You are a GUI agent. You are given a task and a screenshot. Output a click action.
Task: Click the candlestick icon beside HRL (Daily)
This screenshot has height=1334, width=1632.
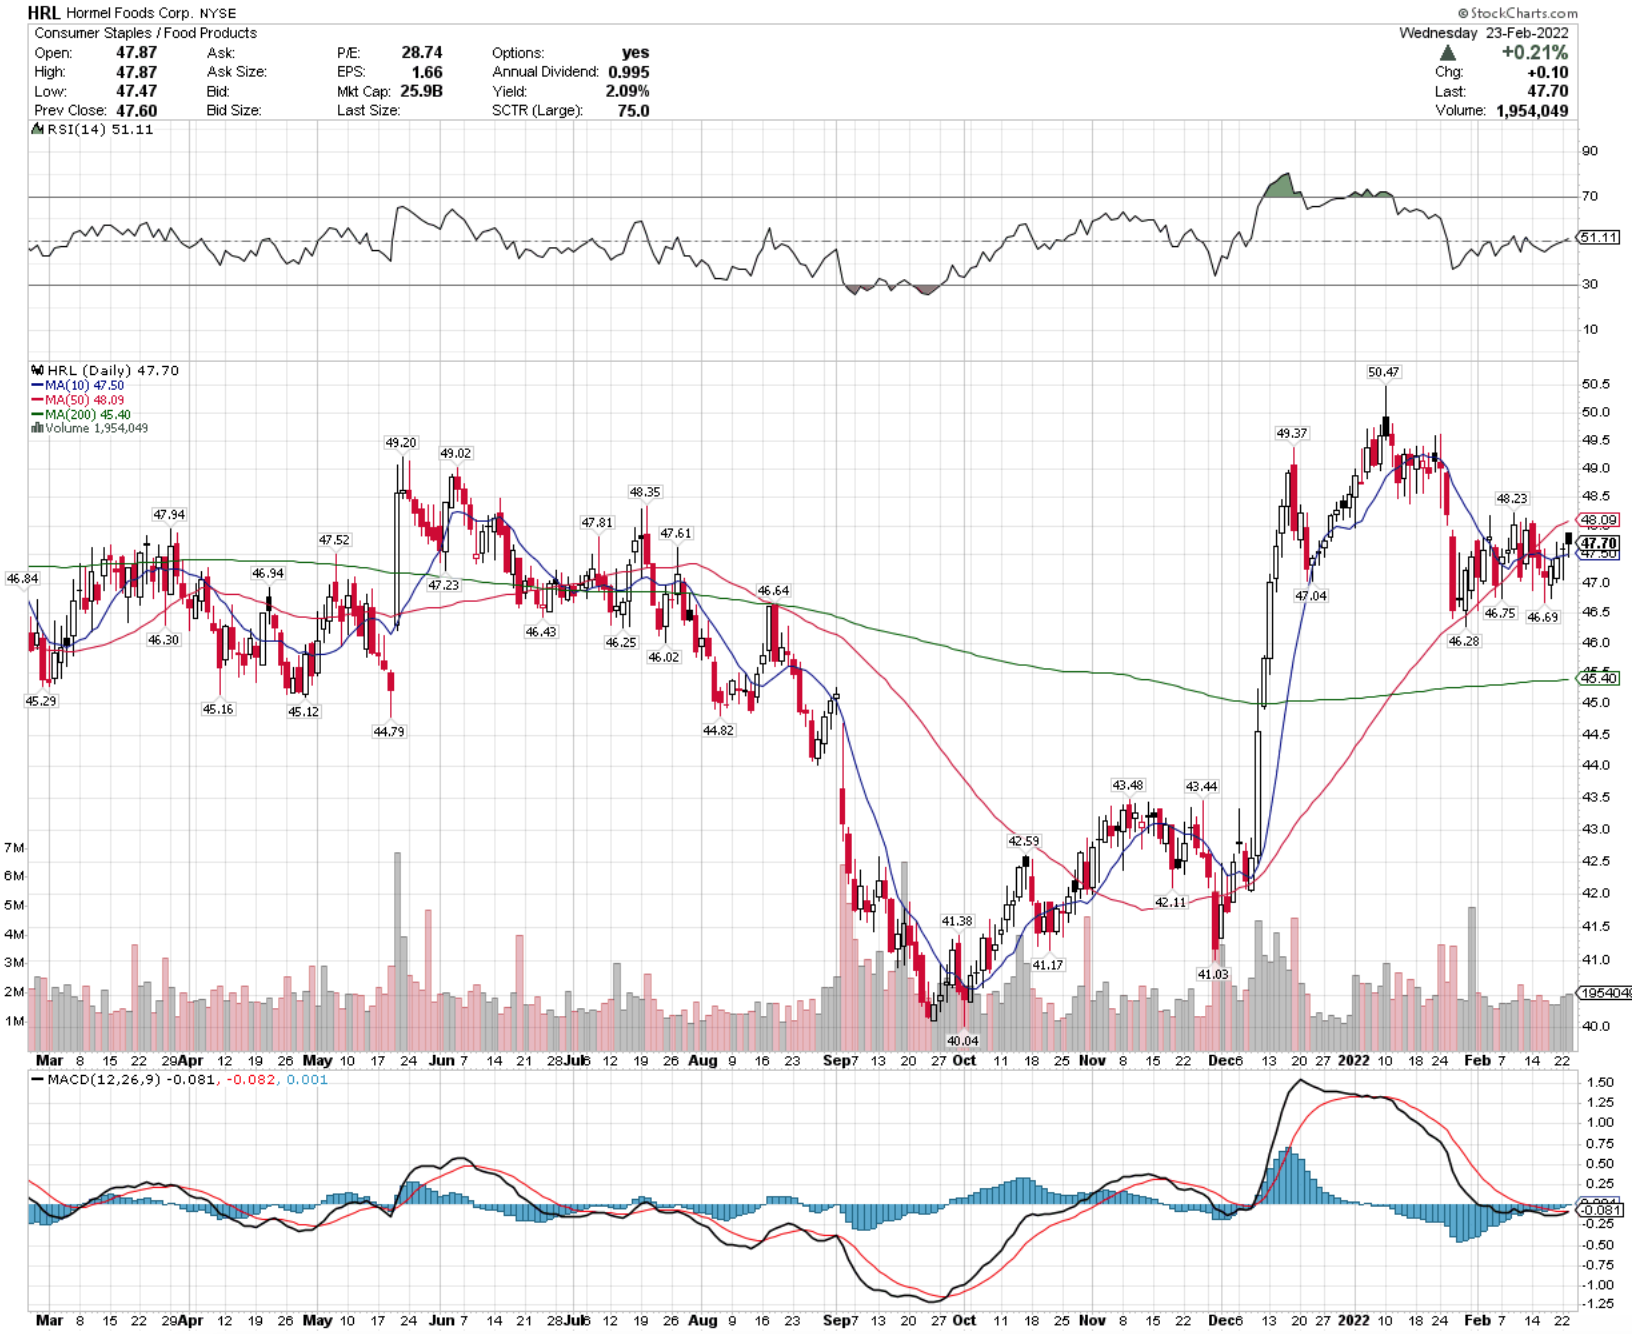(38, 370)
